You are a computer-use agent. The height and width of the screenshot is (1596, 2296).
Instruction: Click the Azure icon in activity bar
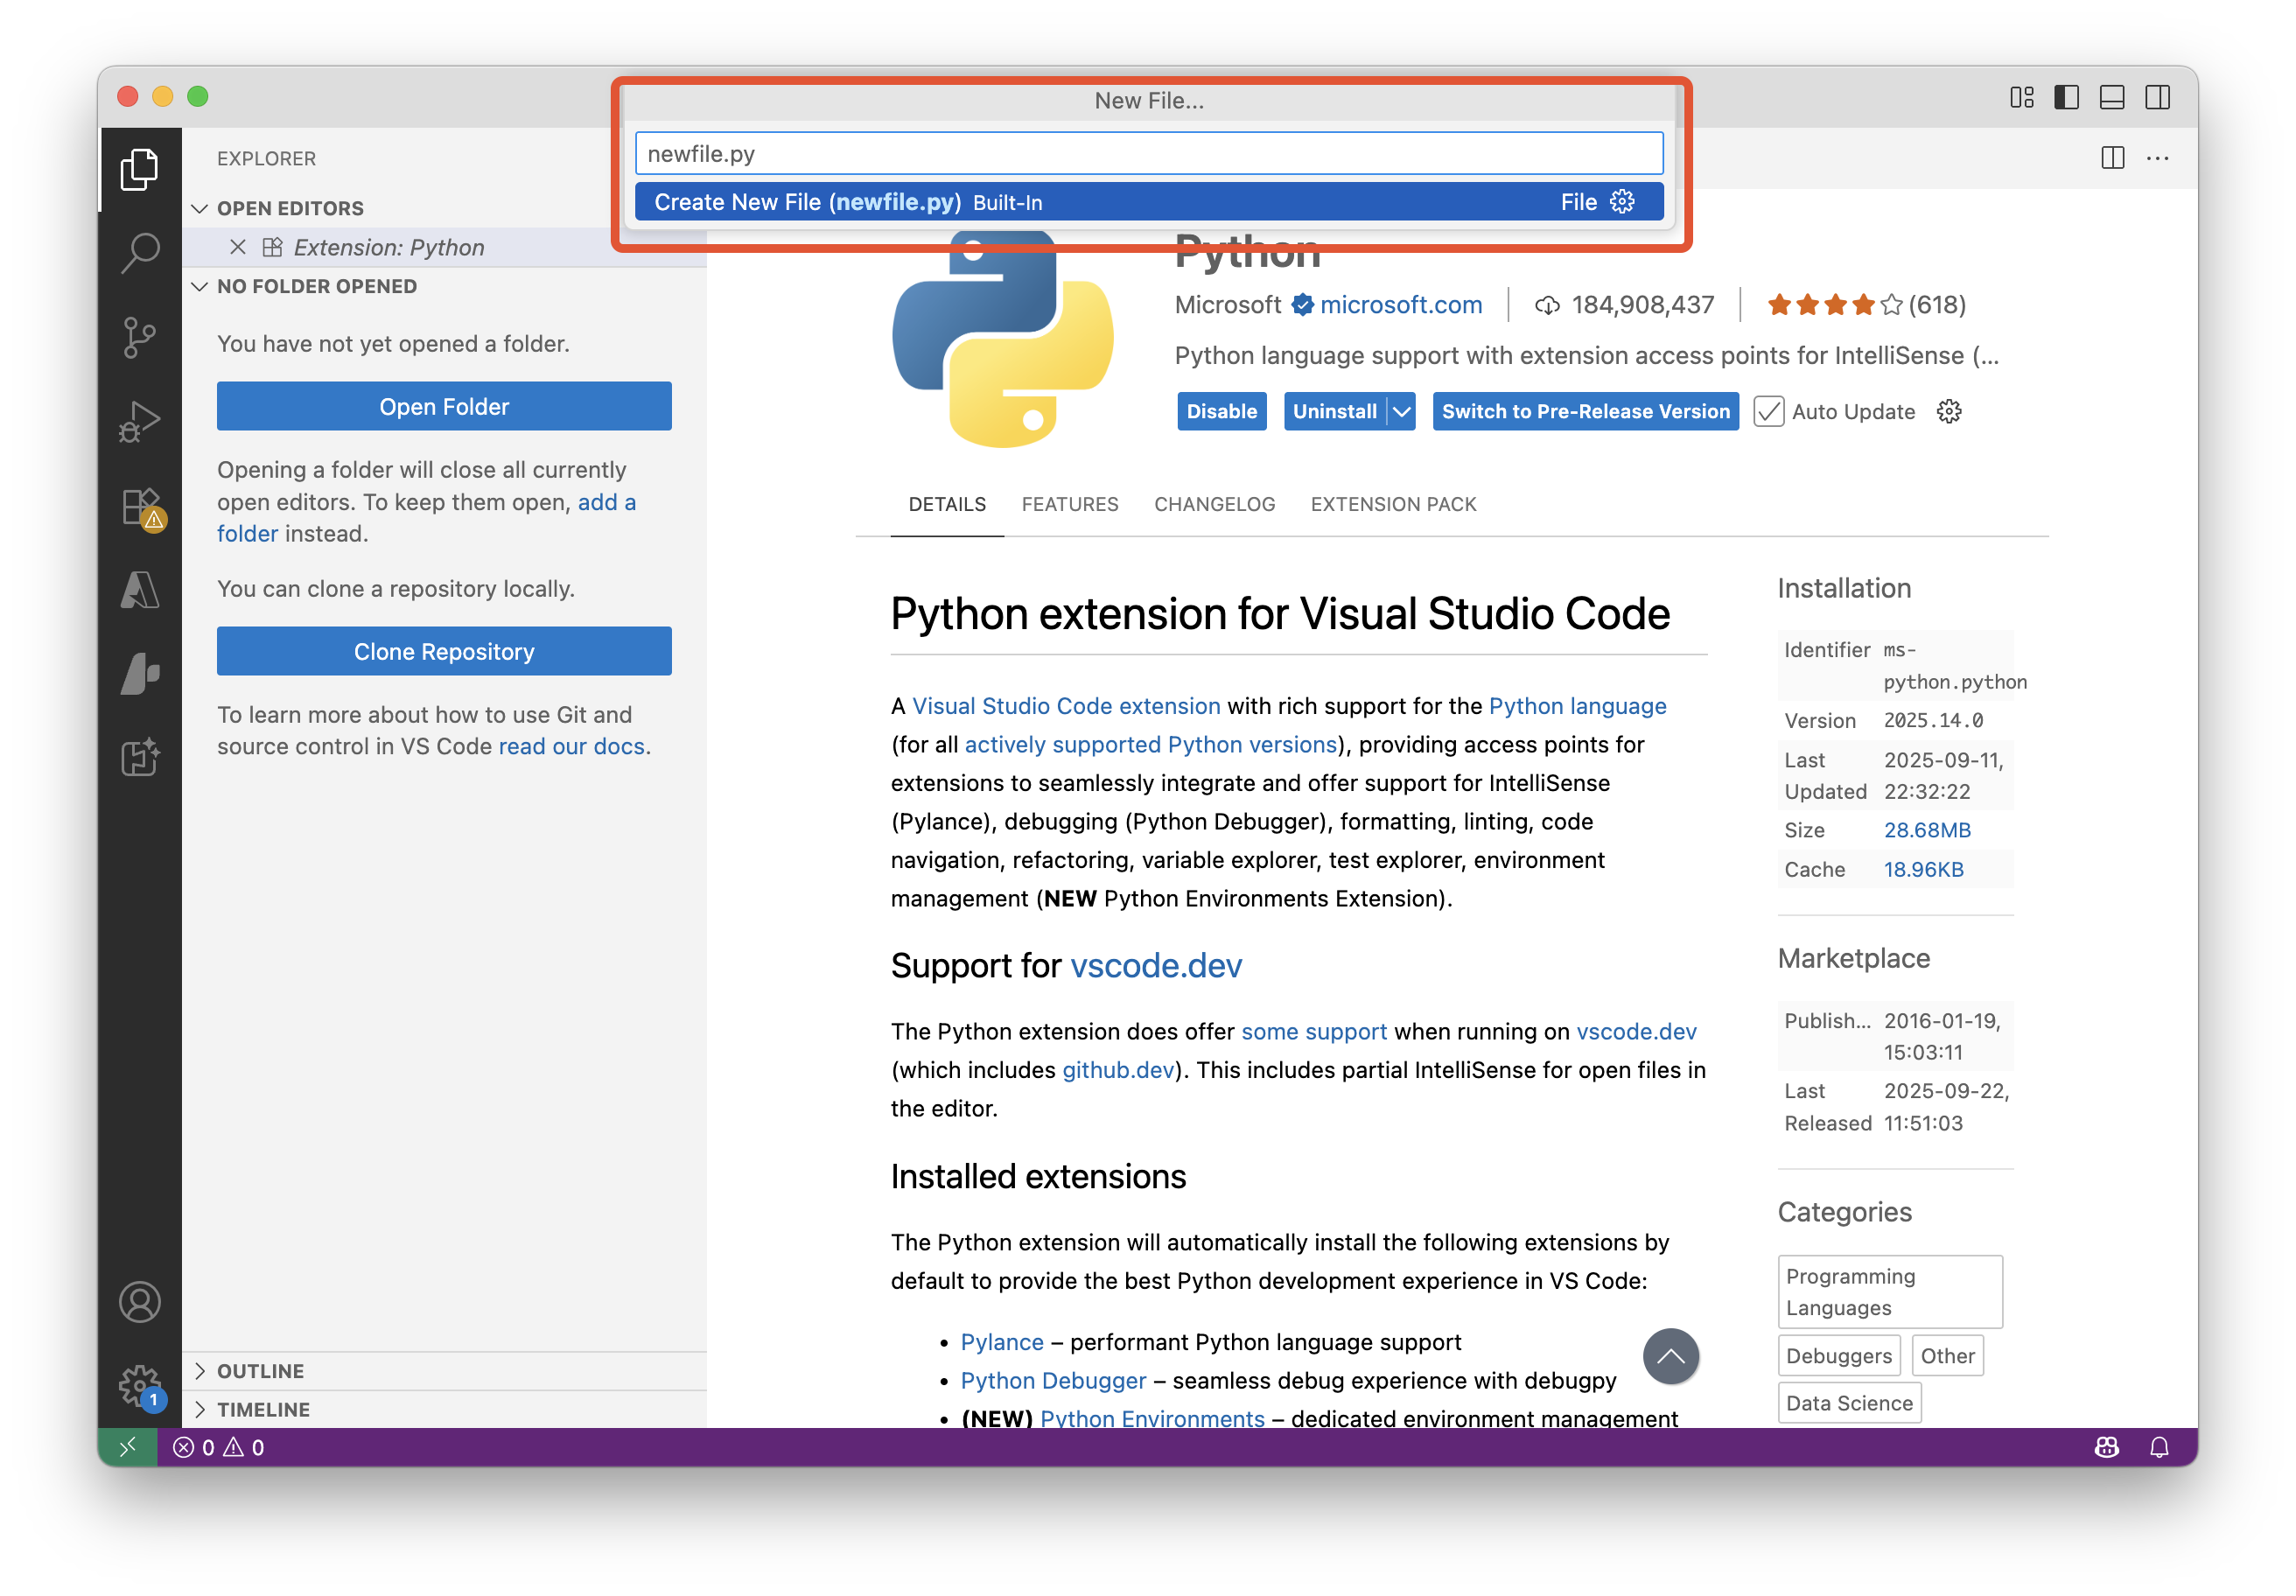pyautogui.click(x=140, y=590)
